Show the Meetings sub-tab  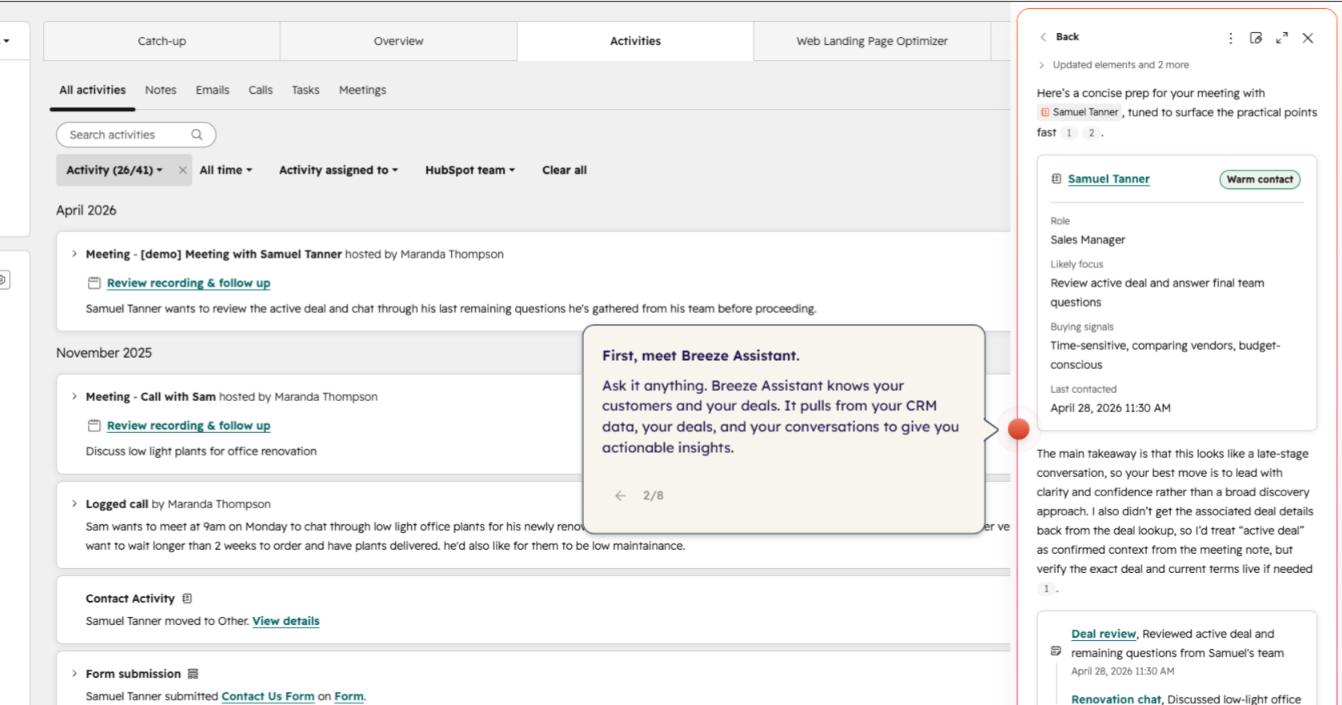point(362,90)
